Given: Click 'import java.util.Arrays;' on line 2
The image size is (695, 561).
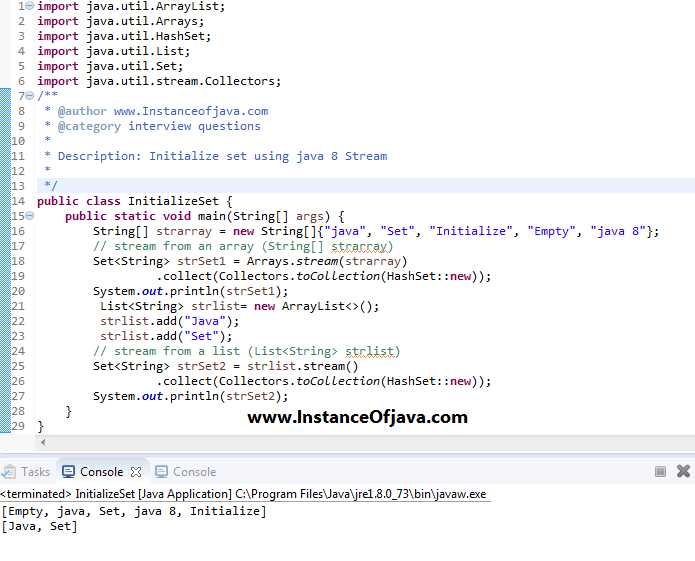Looking at the screenshot, I should 121,21.
